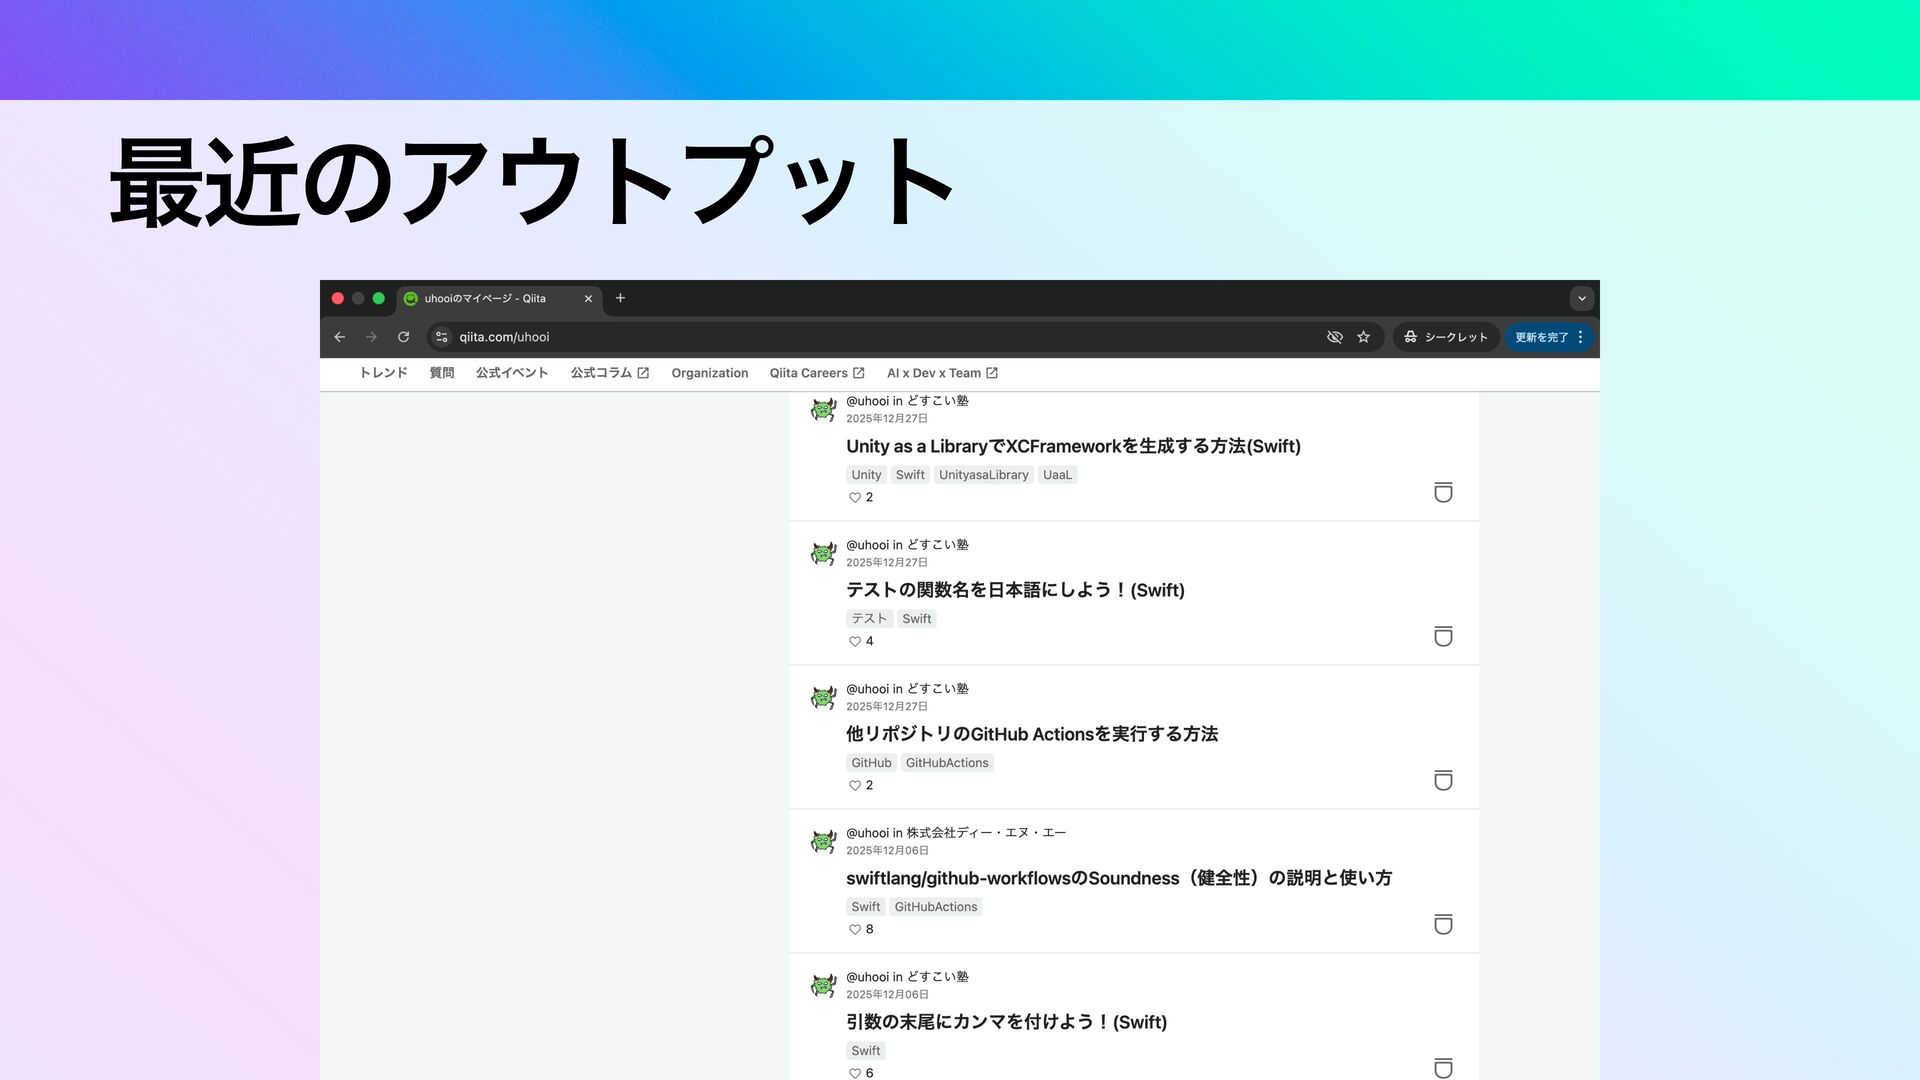
Task: Stock the Unity as a Library article
Action: (x=1443, y=492)
